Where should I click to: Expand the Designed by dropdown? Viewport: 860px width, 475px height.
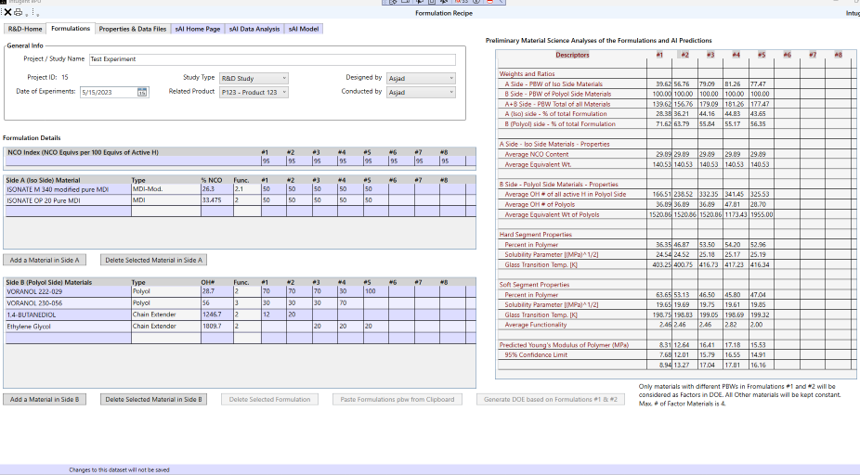[x=451, y=78]
